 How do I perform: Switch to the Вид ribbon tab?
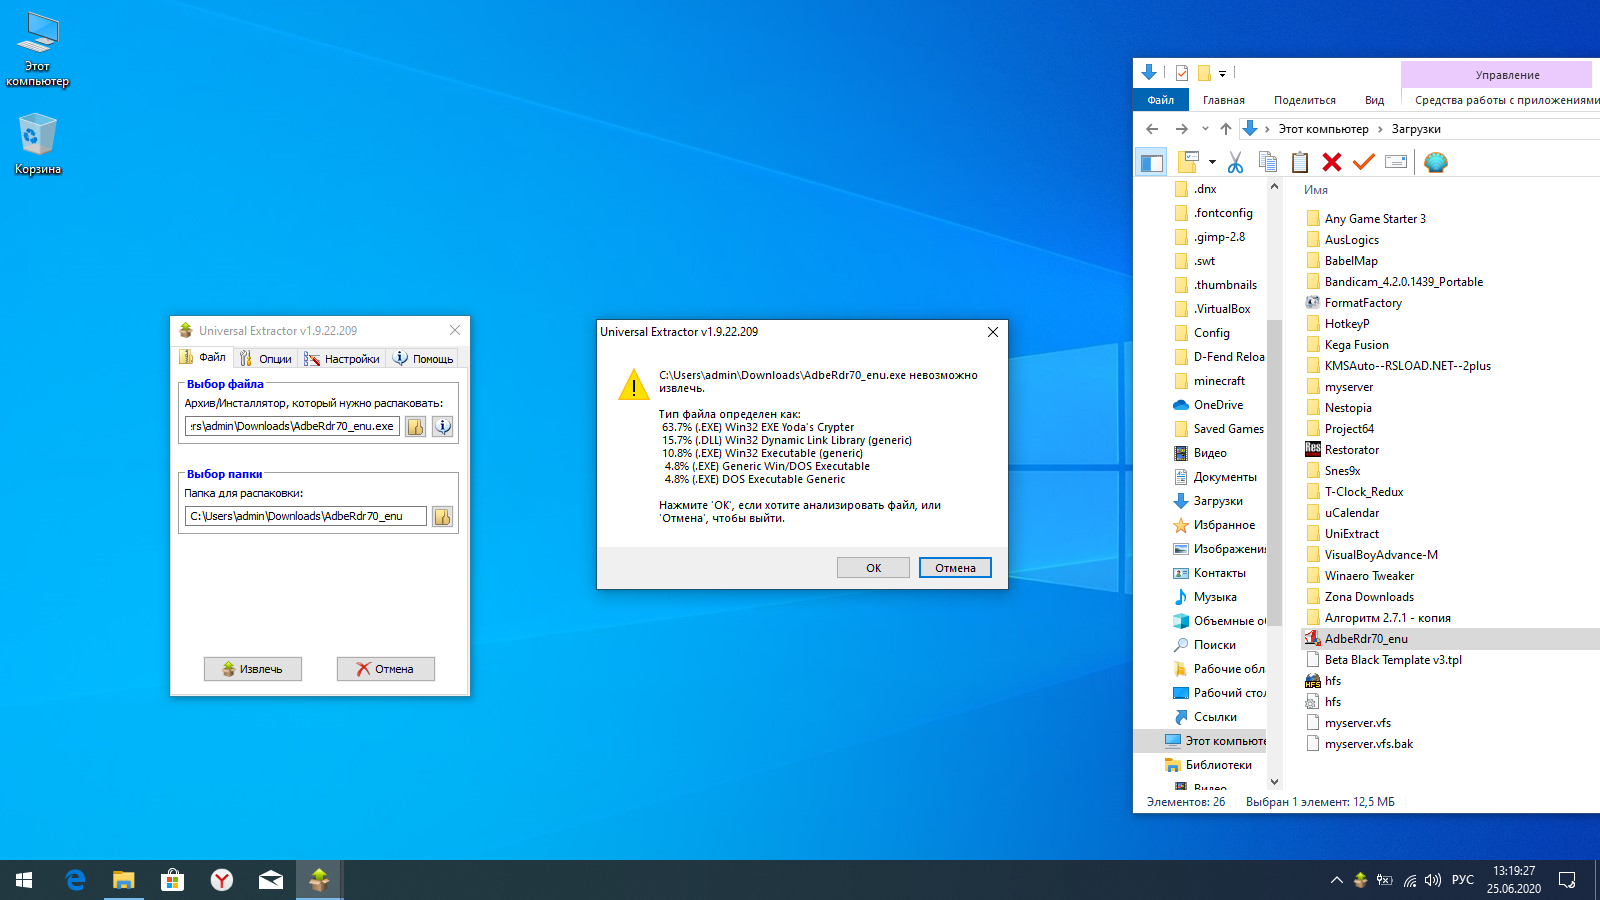[1374, 100]
